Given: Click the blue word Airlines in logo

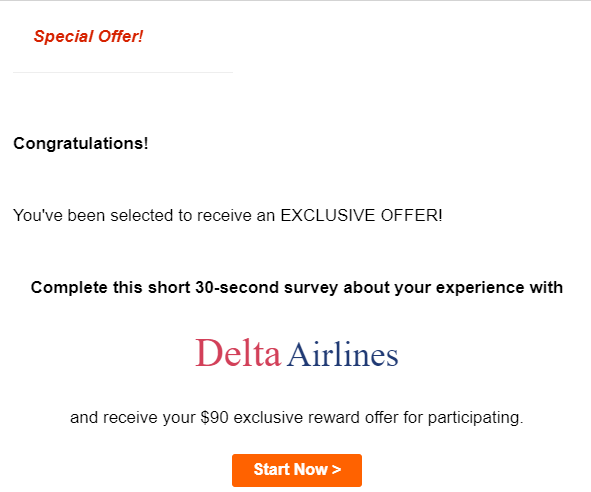Looking at the screenshot, I should point(342,354).
